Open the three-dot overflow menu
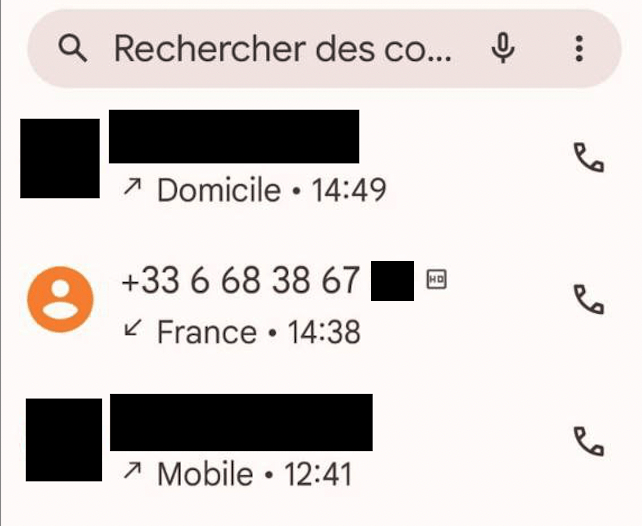The width and height of the screenshot is (642, 526). point(579,48)
